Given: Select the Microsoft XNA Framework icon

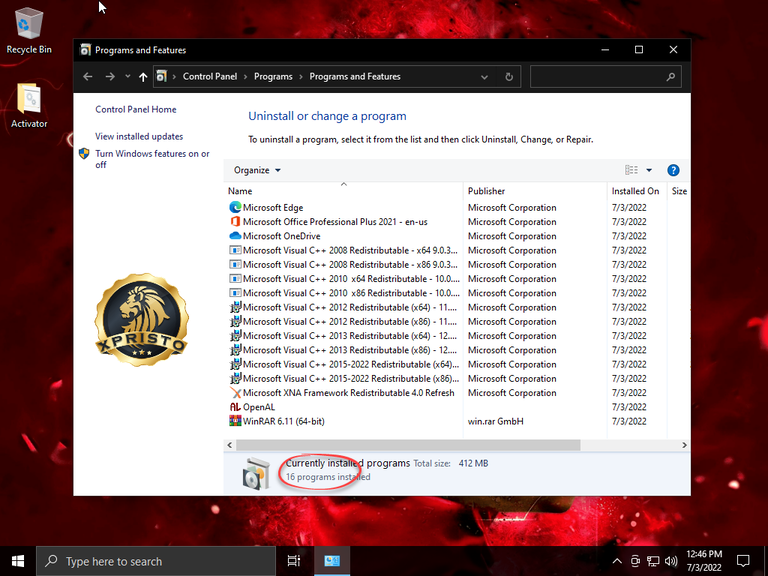Looking at the screenshot, I should pos(235,392).
